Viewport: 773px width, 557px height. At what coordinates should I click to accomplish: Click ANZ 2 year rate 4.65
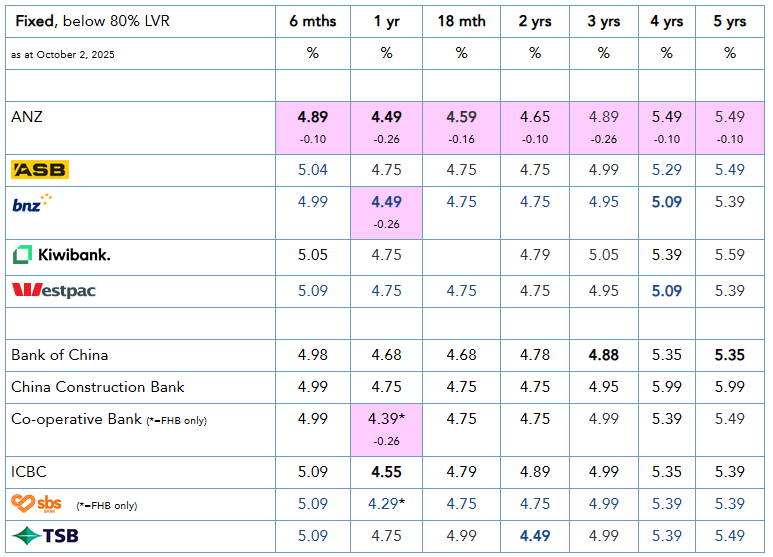coord(535,117)
